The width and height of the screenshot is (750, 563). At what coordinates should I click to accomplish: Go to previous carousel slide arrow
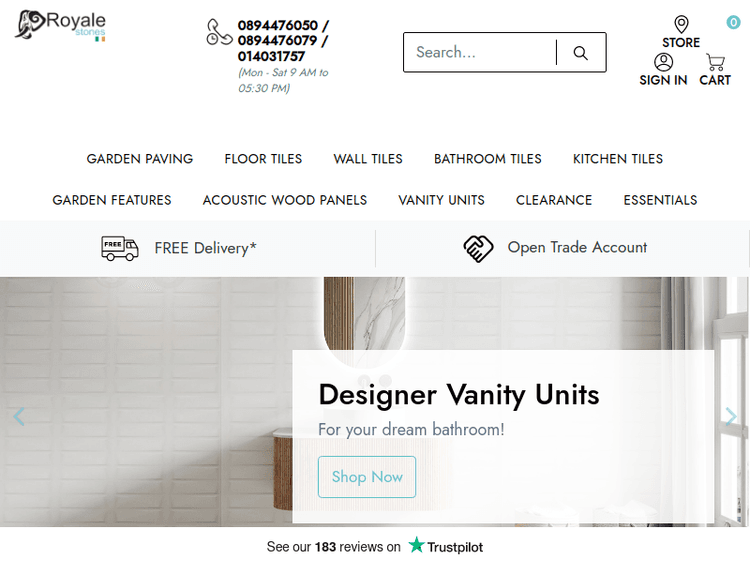(x=19, y=417)
